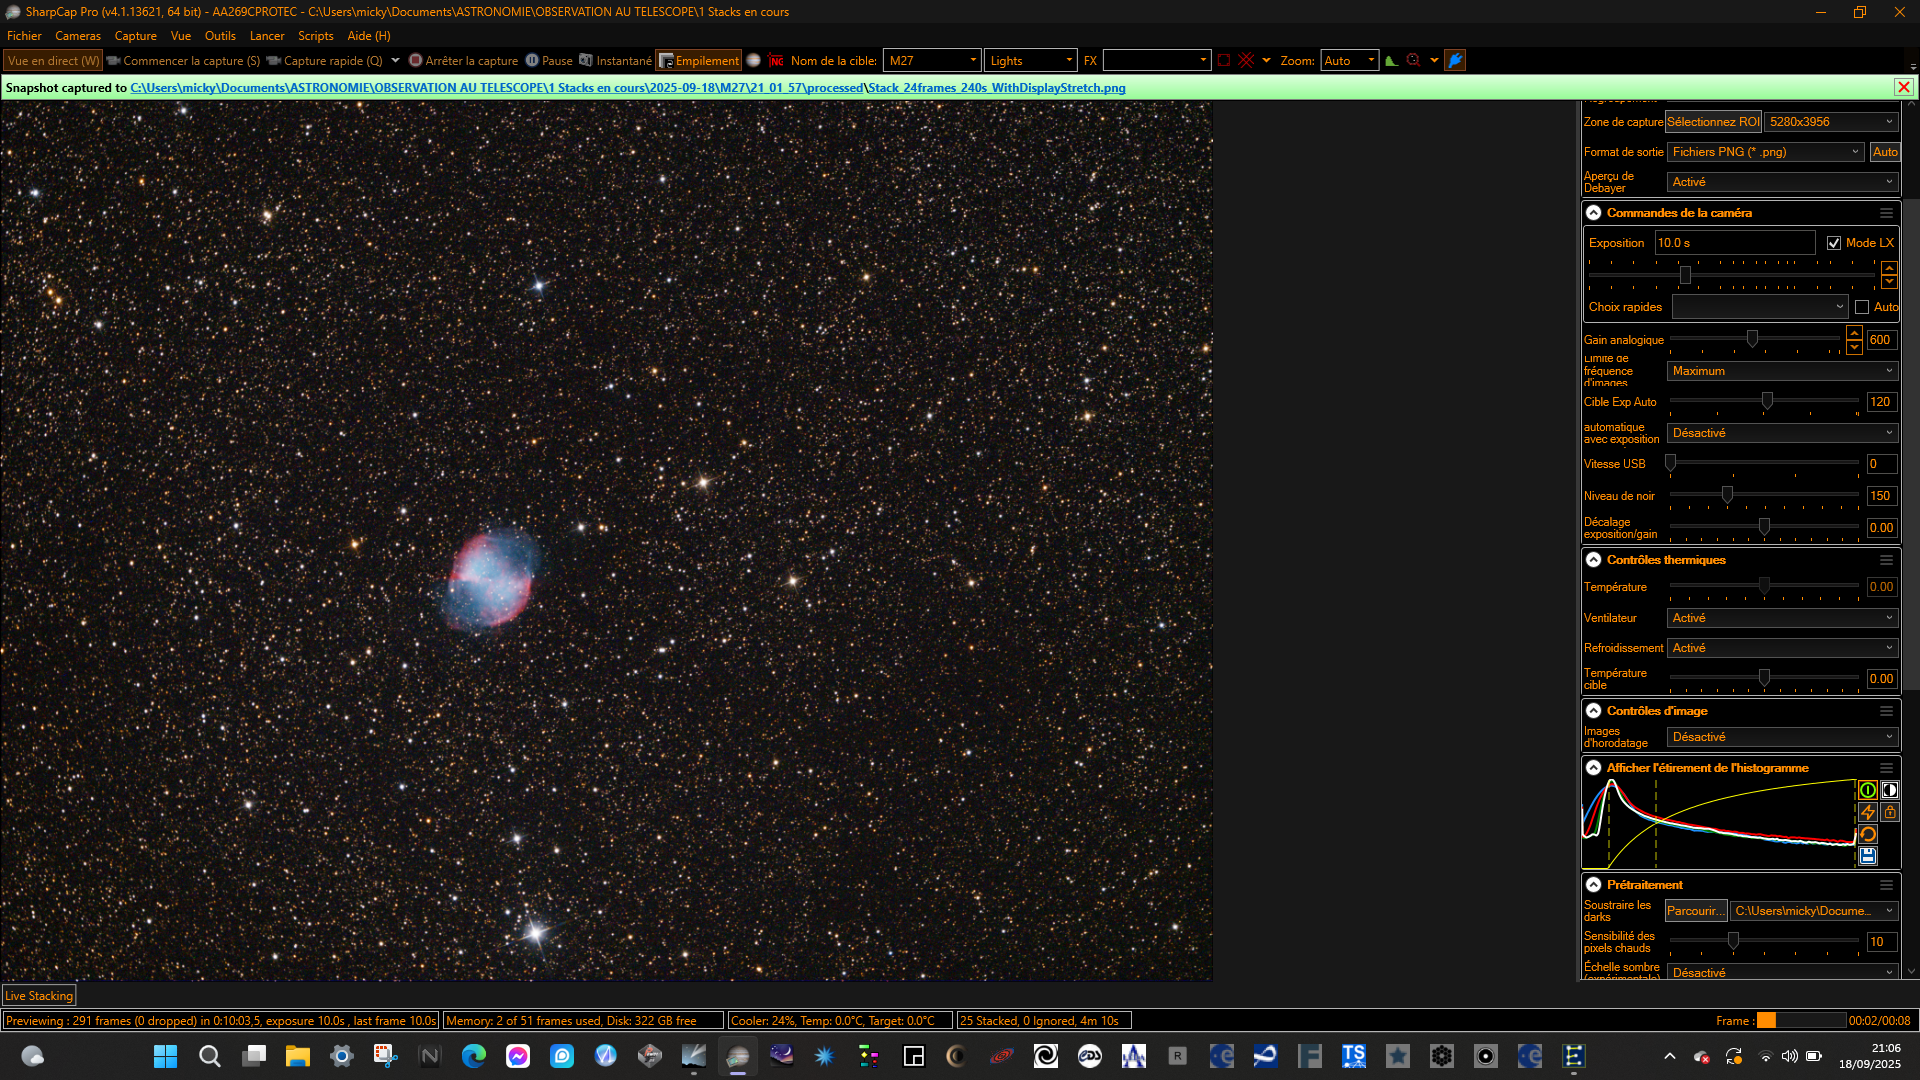Viewport: 1920px width, 1080px height.
Task: Toggle the Mode LX checkbox
Action: 1834,243
